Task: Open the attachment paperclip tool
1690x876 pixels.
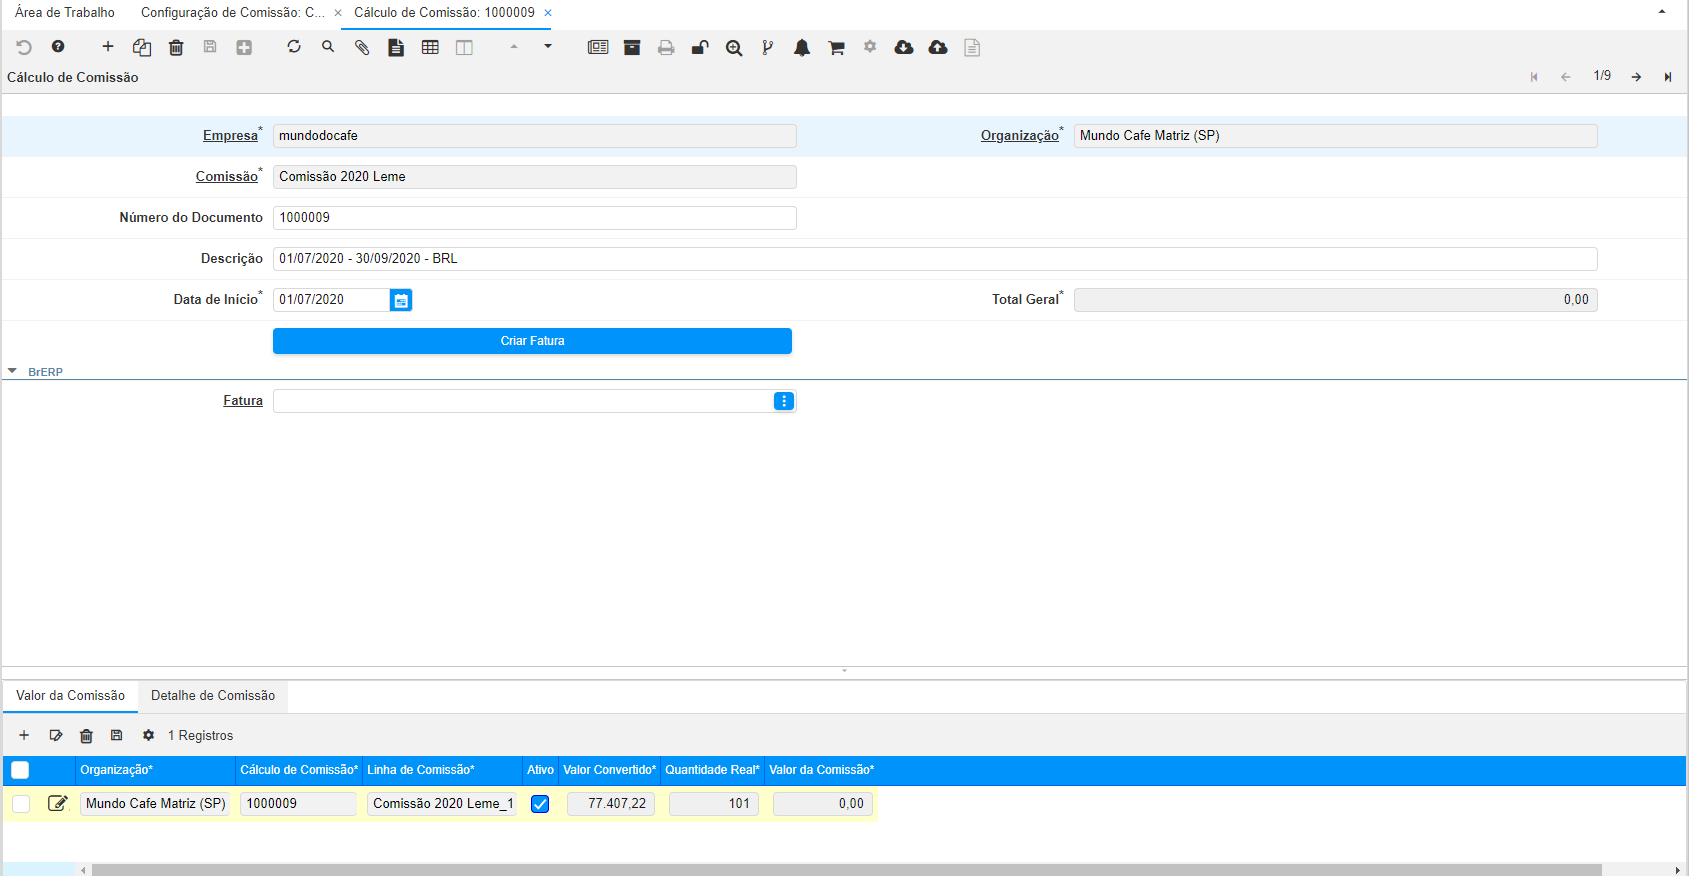Action: pos(362,47)
